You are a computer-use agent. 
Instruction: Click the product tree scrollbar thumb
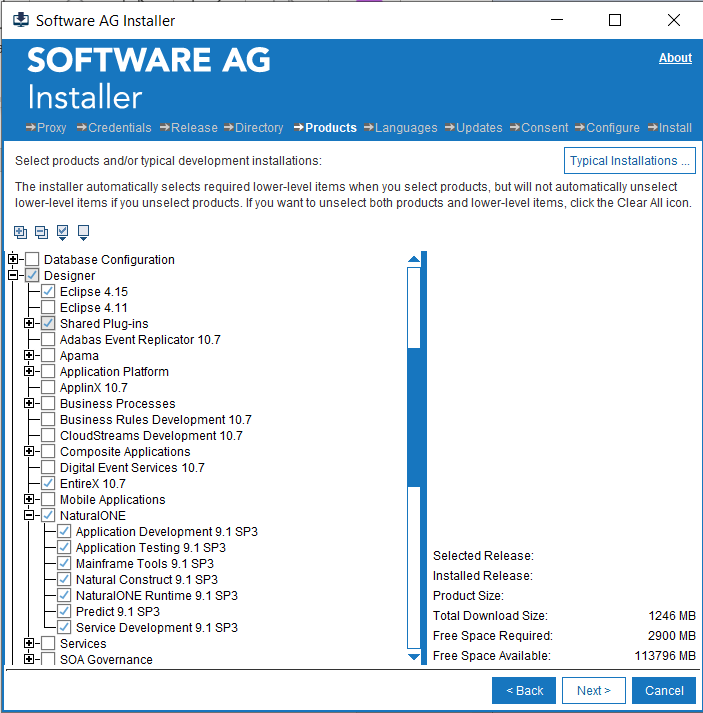coord(414,417)
